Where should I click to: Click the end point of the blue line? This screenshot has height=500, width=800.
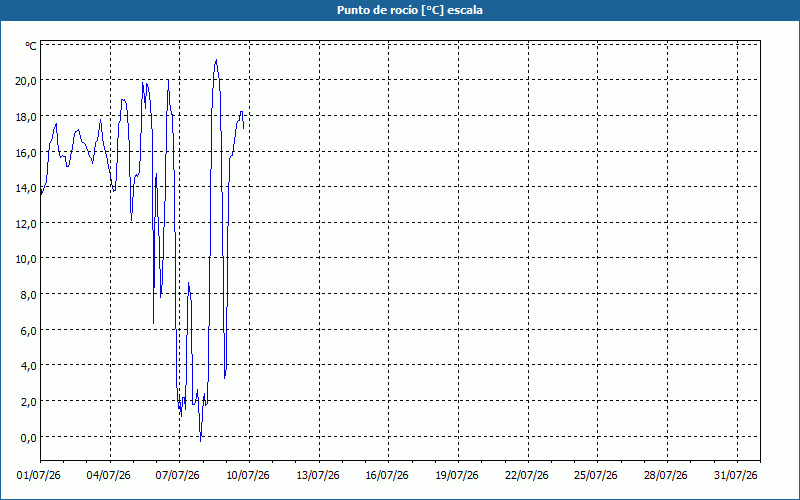tap(243, 128)
